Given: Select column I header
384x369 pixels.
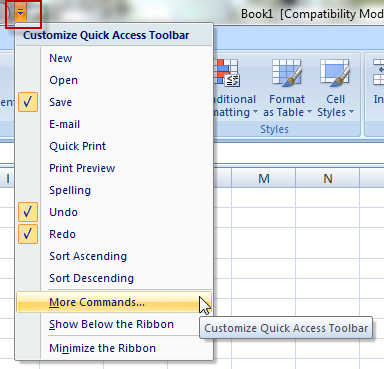Looking at the screenshot, I should click(7, 179).
